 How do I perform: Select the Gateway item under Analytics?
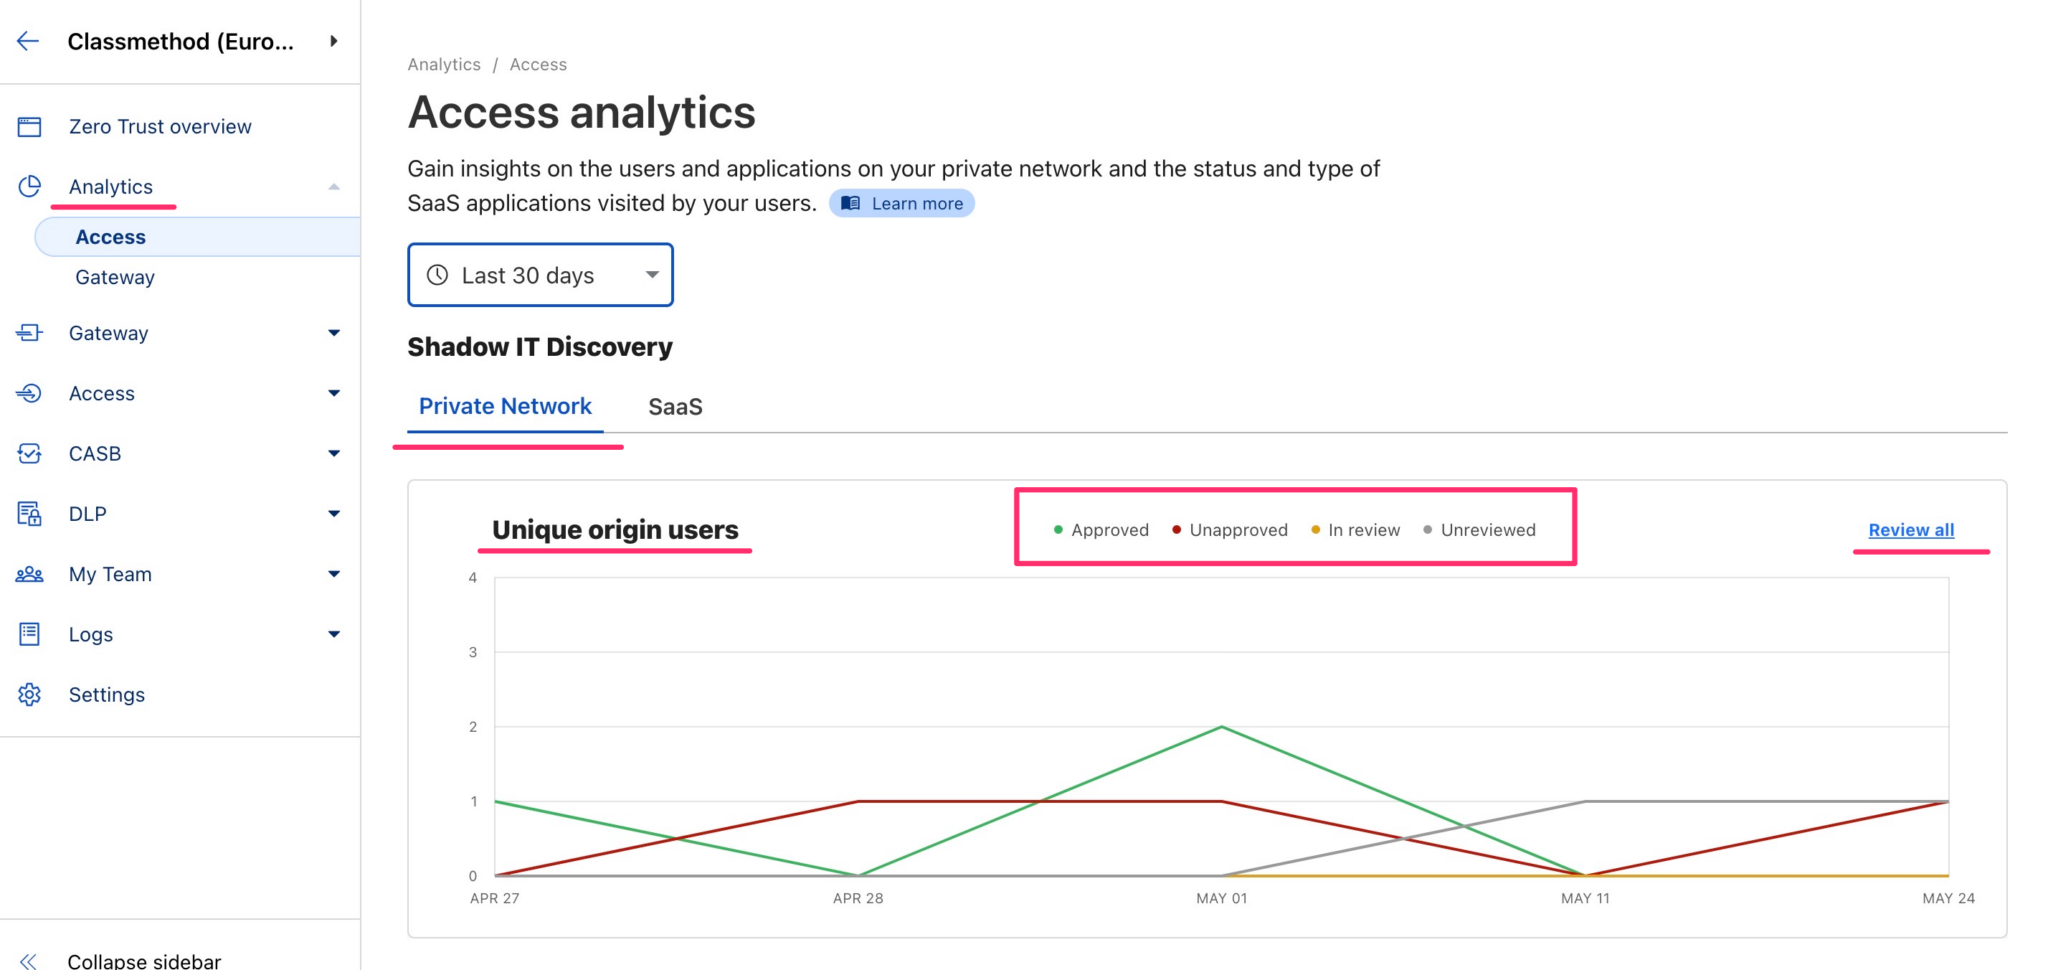point(115,277)
